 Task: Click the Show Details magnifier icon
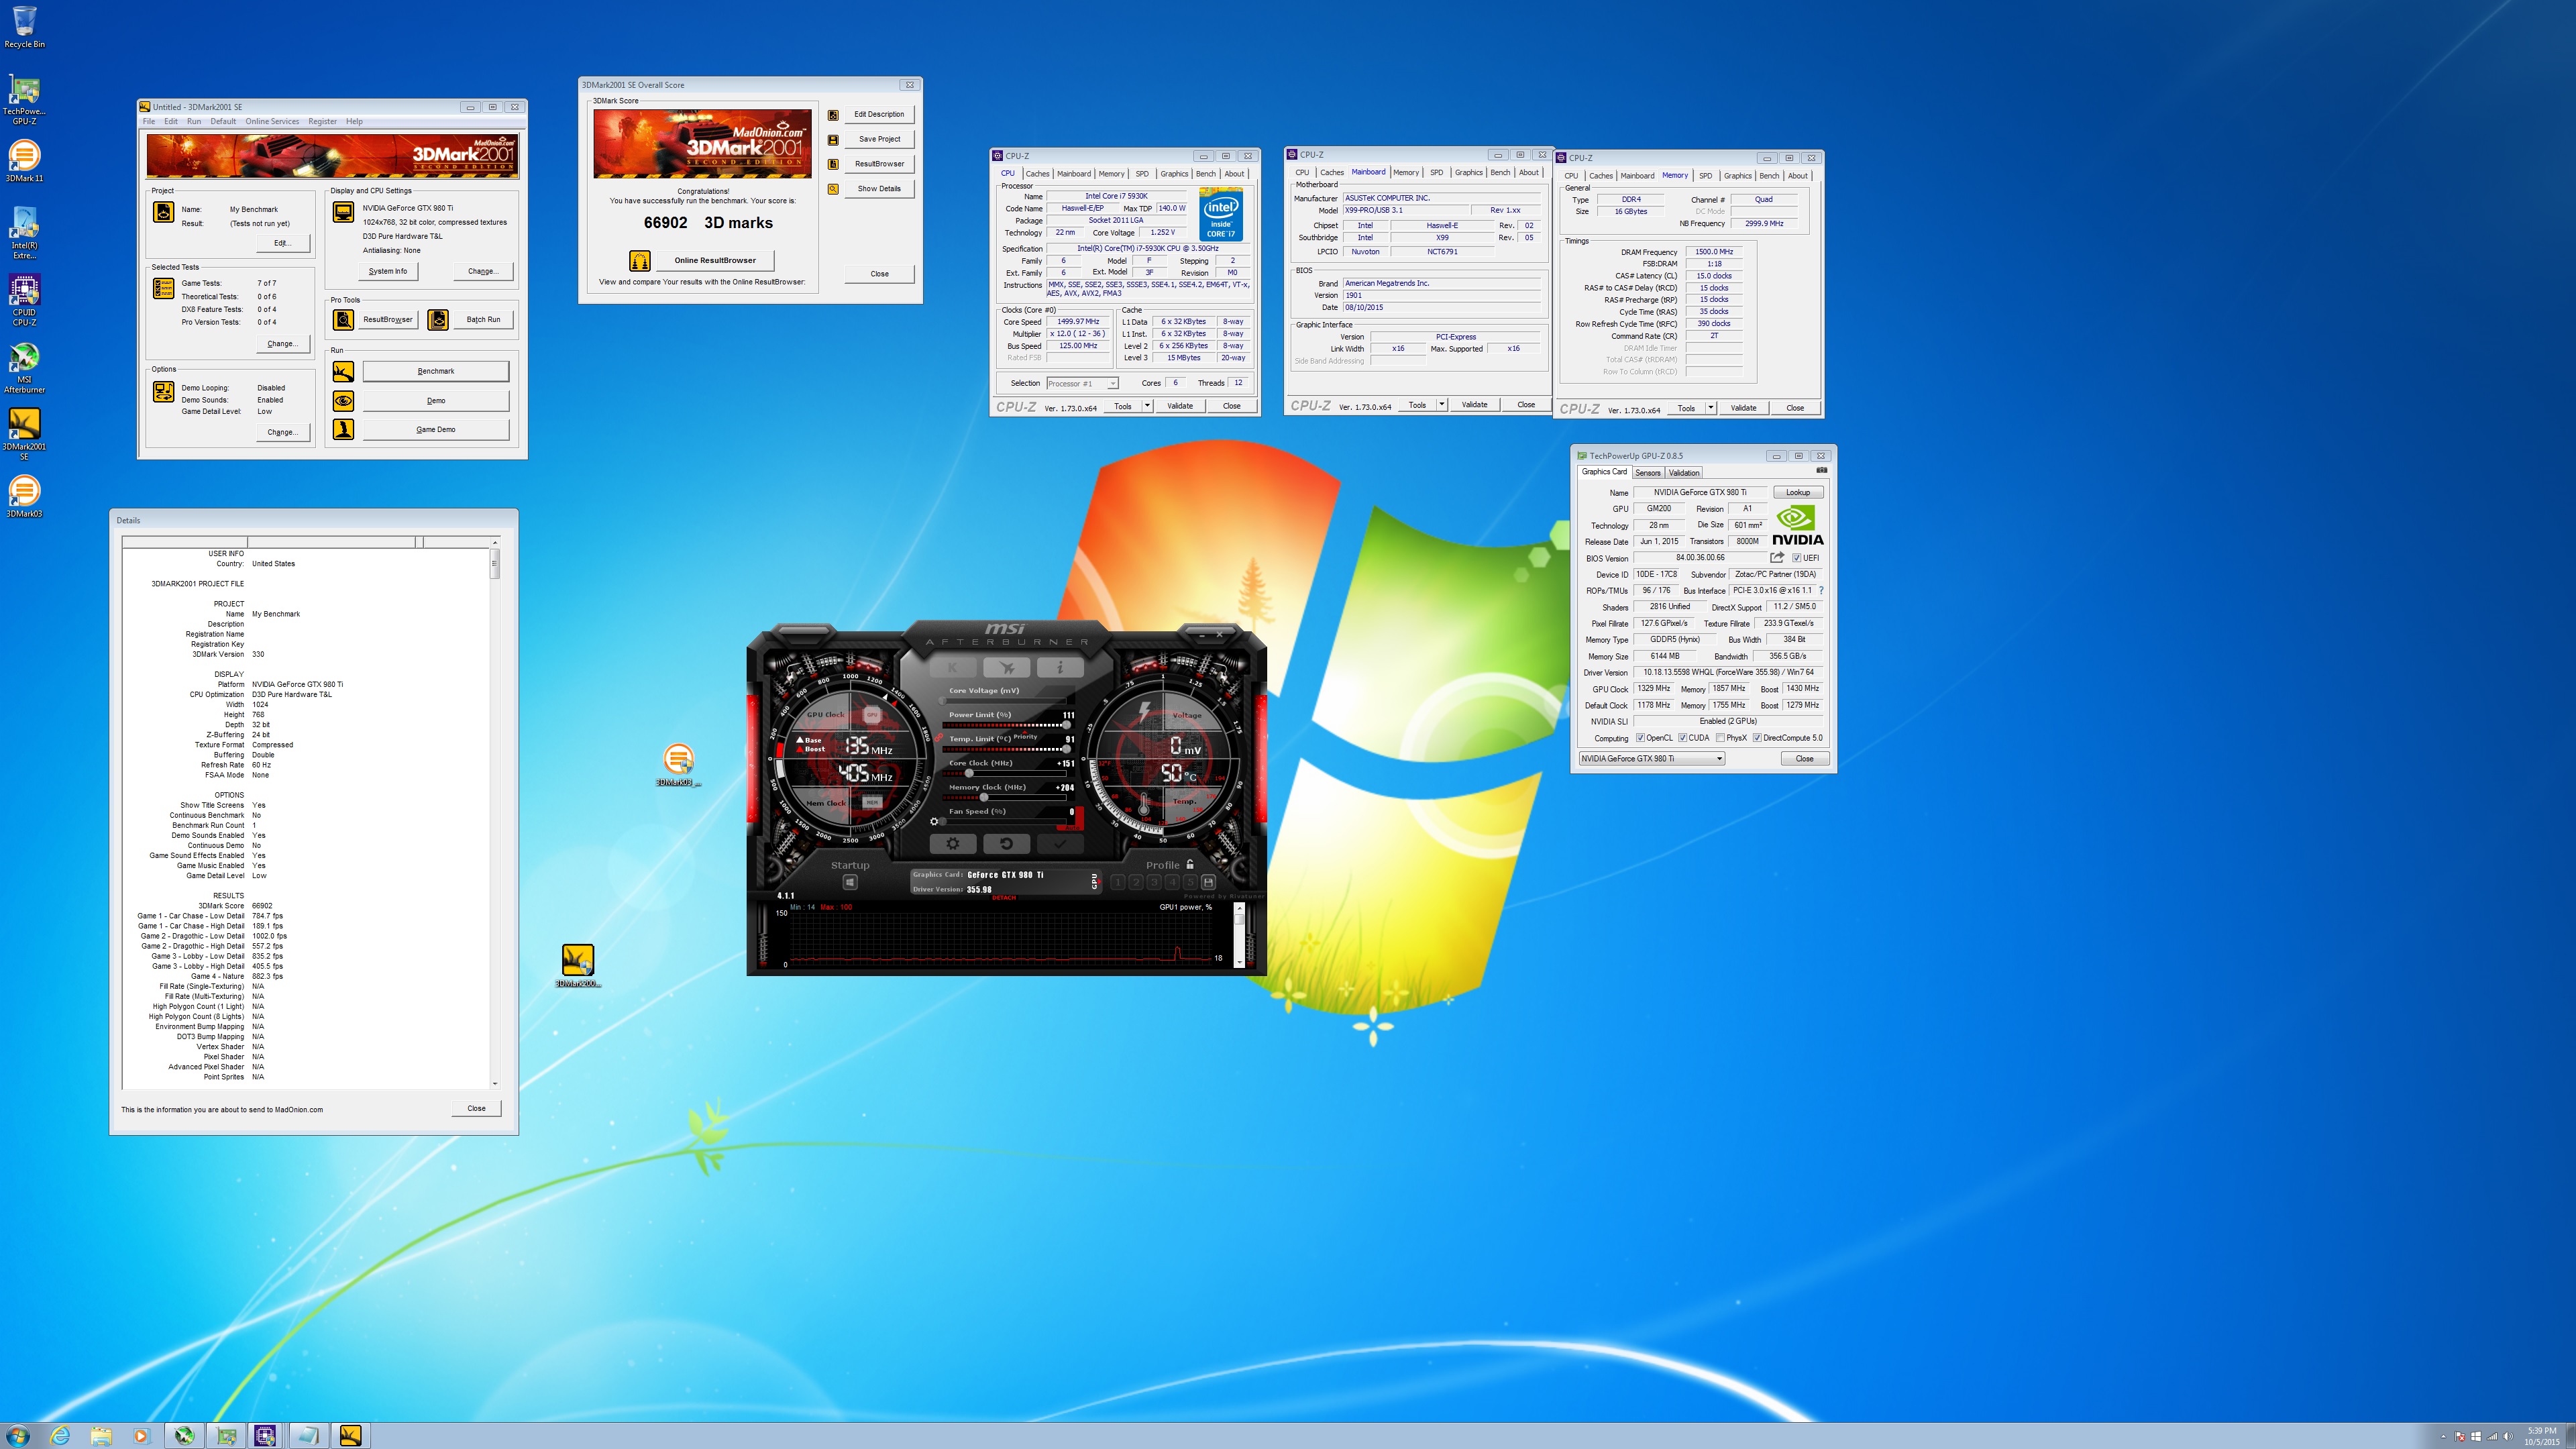833,188
